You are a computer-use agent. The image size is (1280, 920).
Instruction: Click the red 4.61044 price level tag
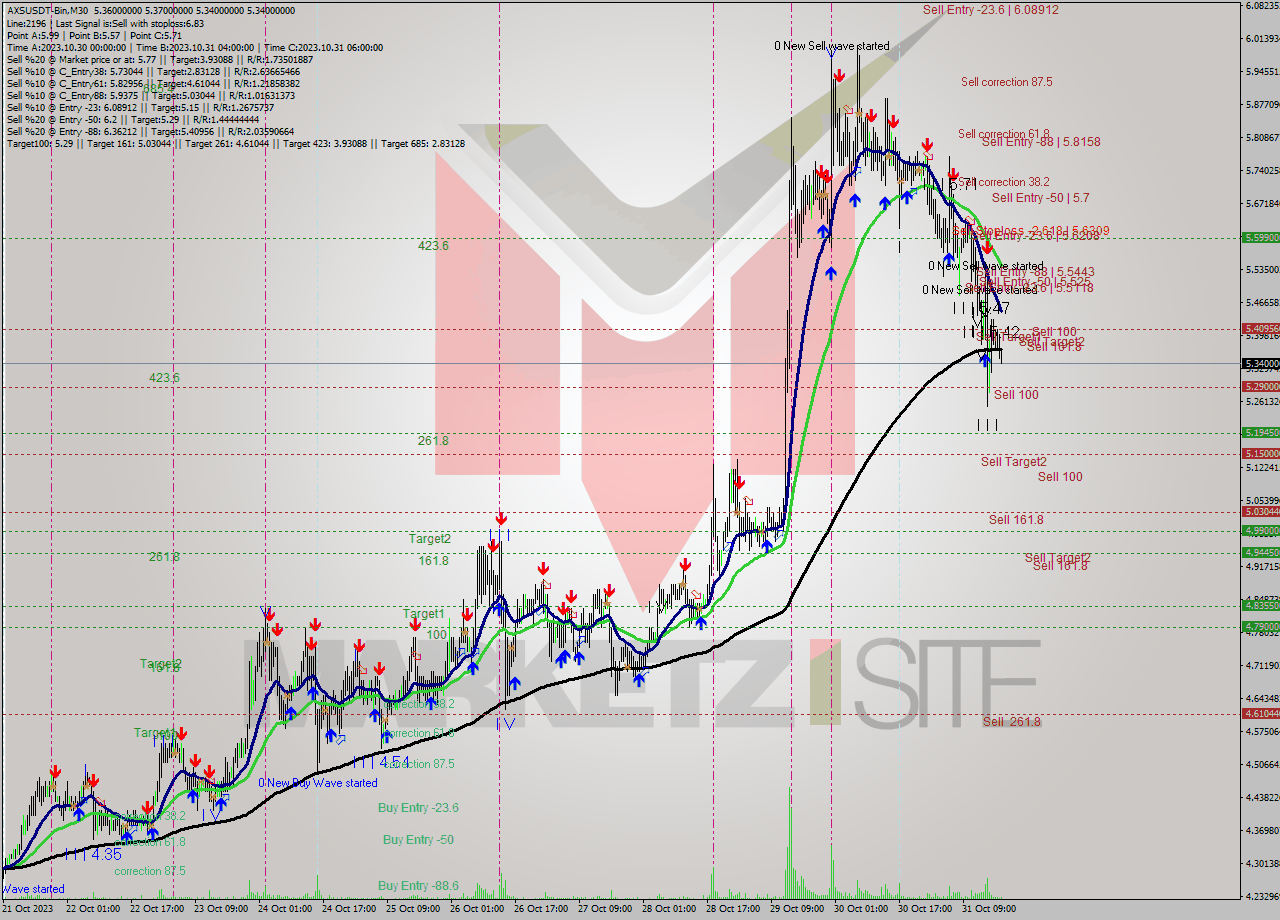tap(1260, 714)
